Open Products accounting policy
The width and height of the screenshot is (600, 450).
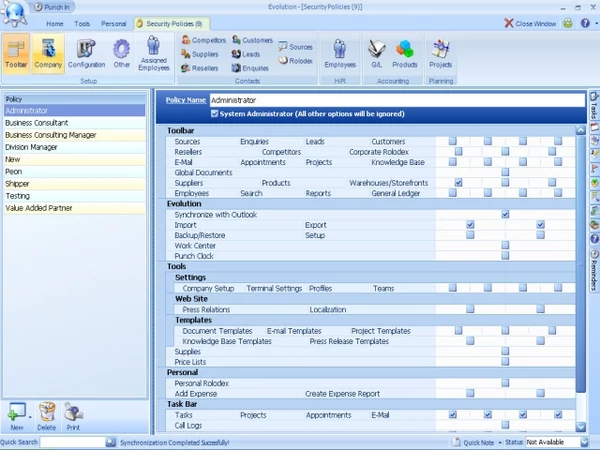[x=405, y=53]
